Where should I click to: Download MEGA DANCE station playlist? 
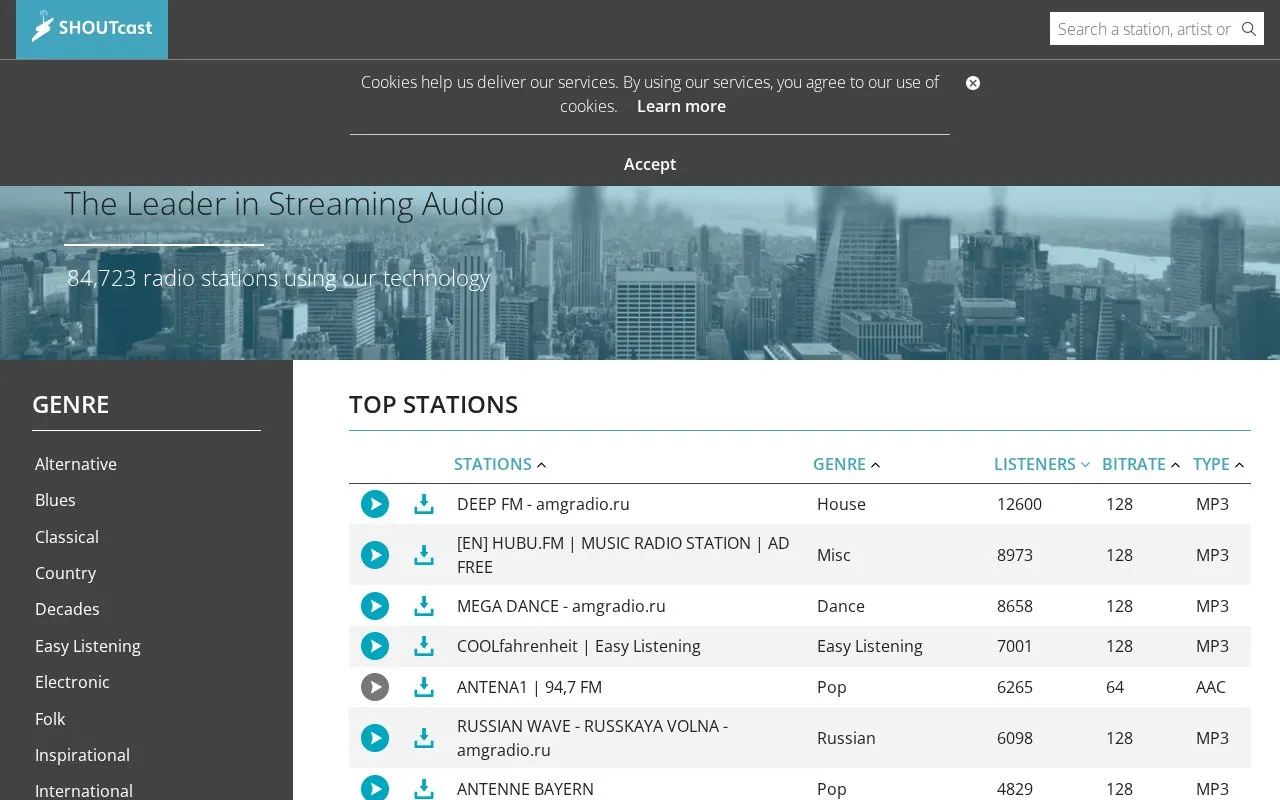[424, 606]
